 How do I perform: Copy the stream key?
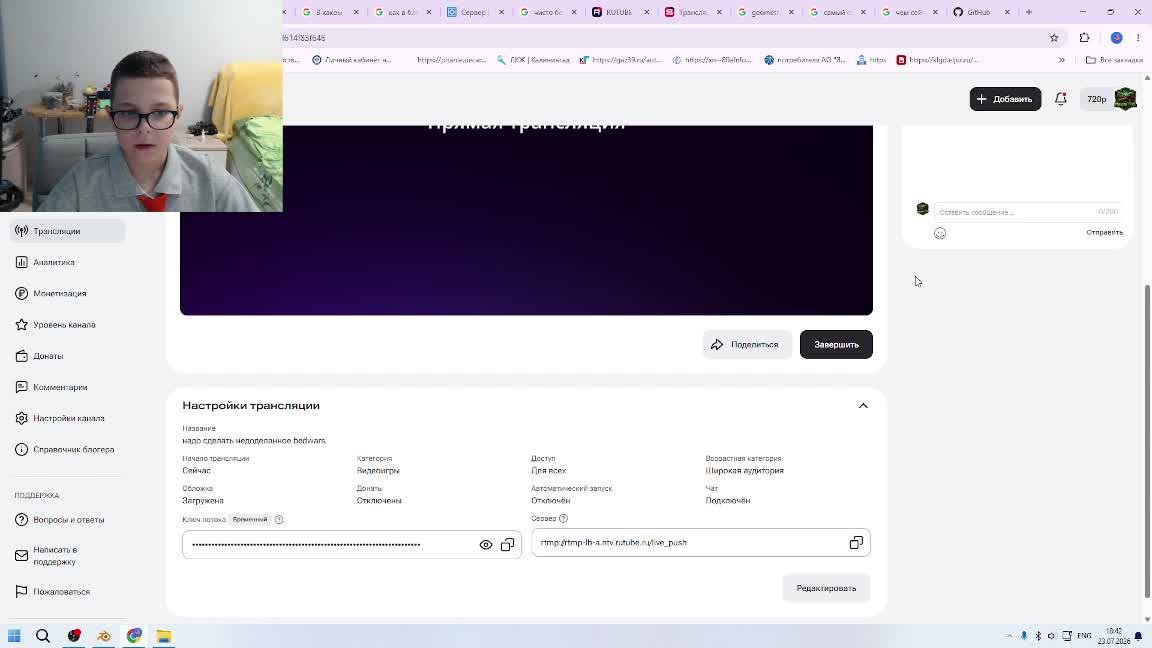coord(508,545)
